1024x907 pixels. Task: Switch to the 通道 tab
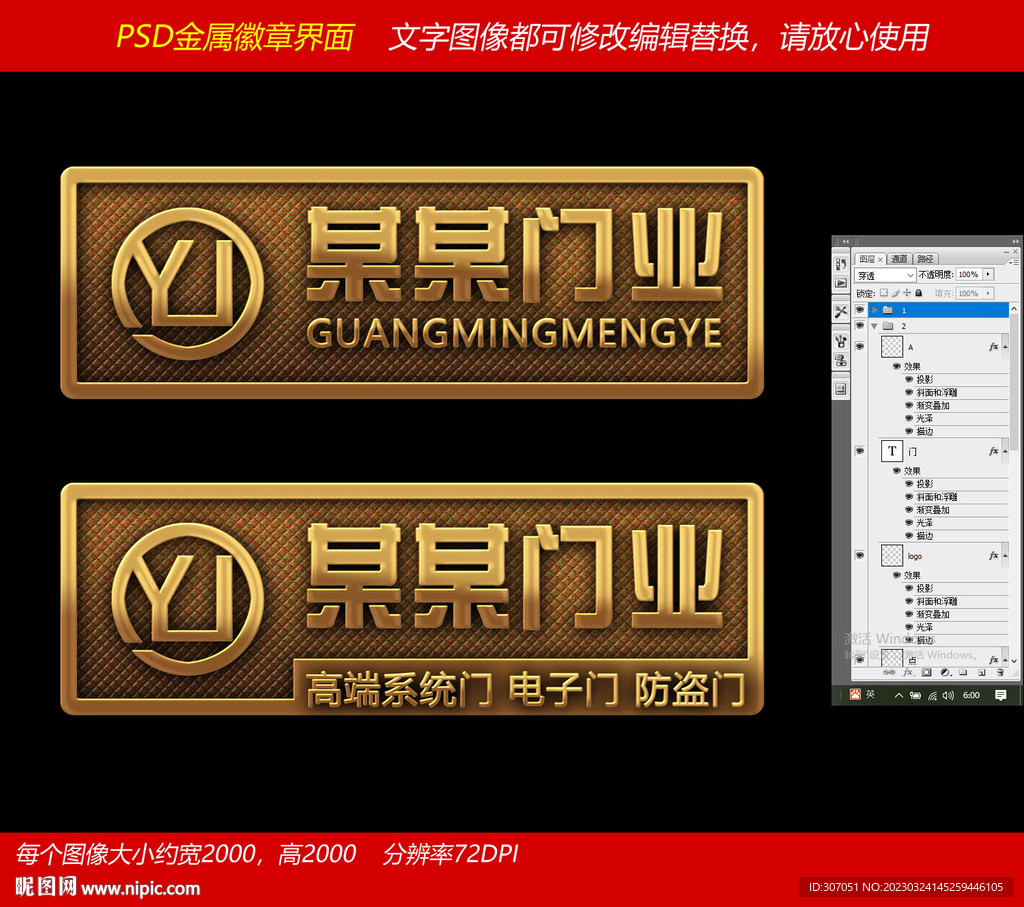coord(899,259)
